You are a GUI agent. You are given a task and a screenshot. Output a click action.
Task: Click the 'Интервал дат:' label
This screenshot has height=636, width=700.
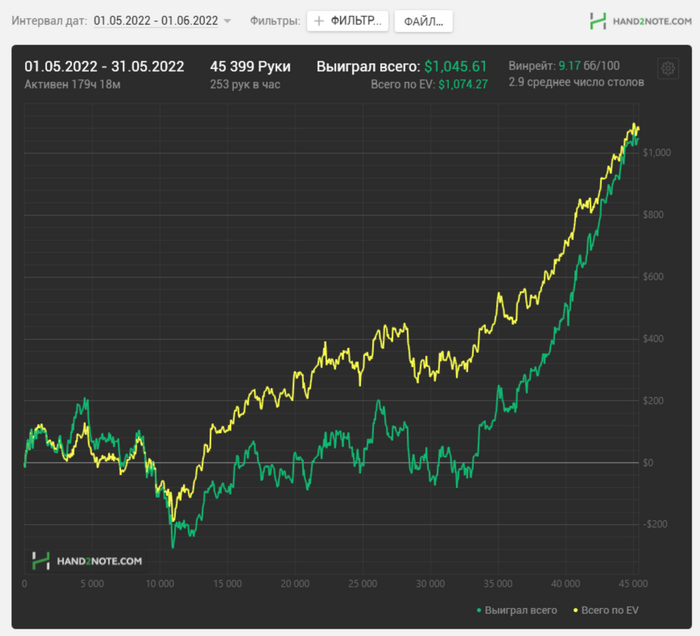50,21
